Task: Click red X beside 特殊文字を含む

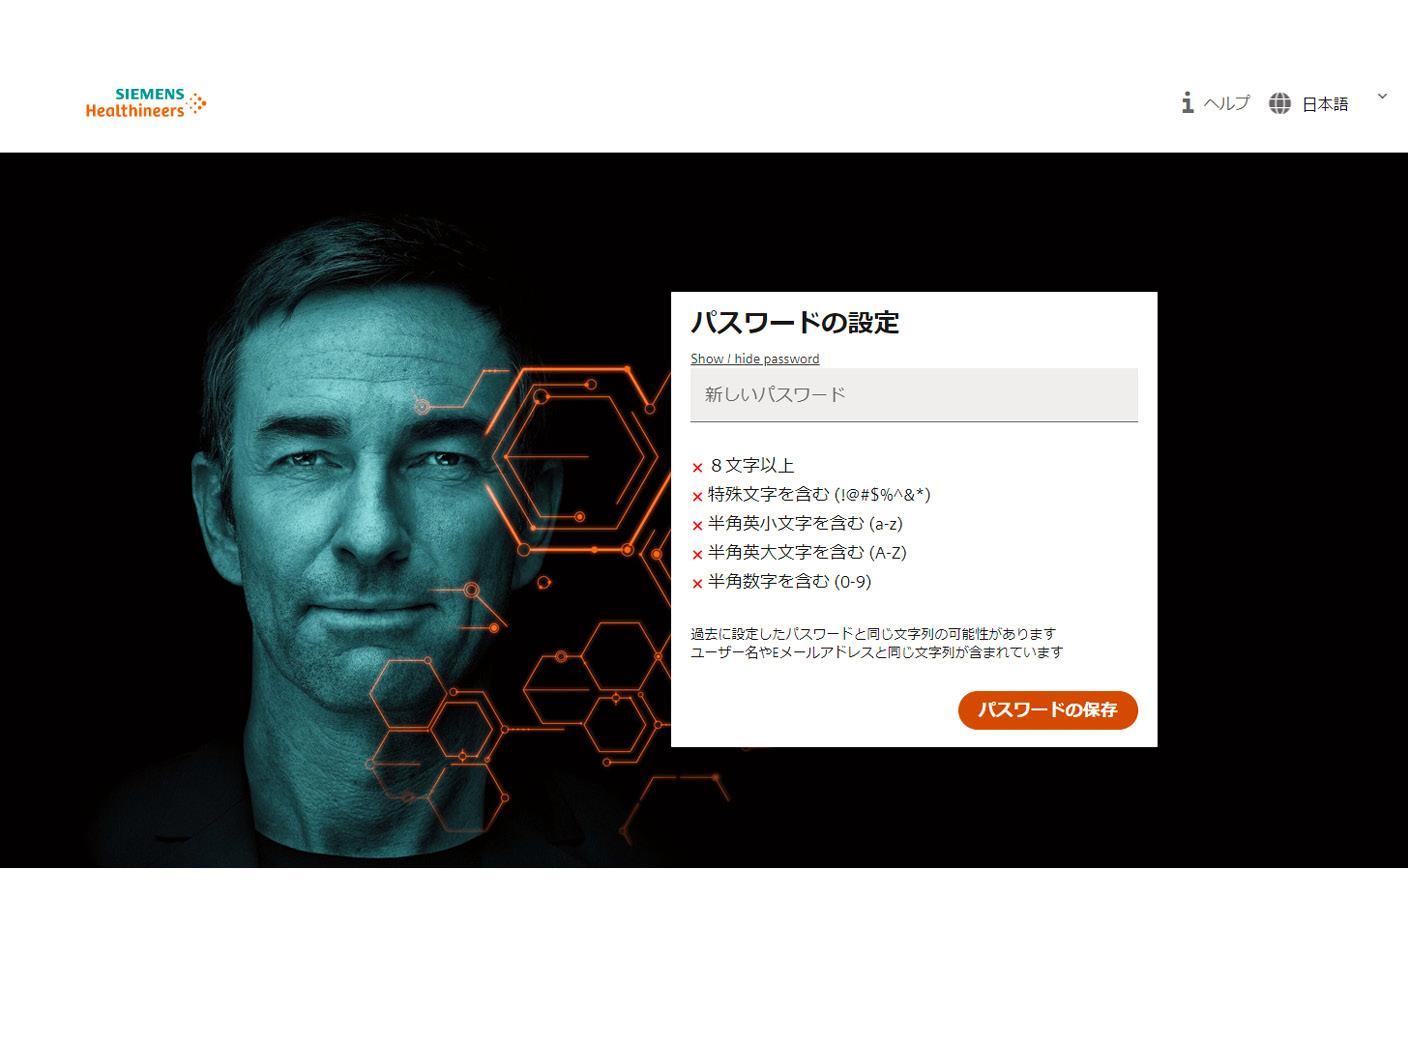Action: [697, 496]
